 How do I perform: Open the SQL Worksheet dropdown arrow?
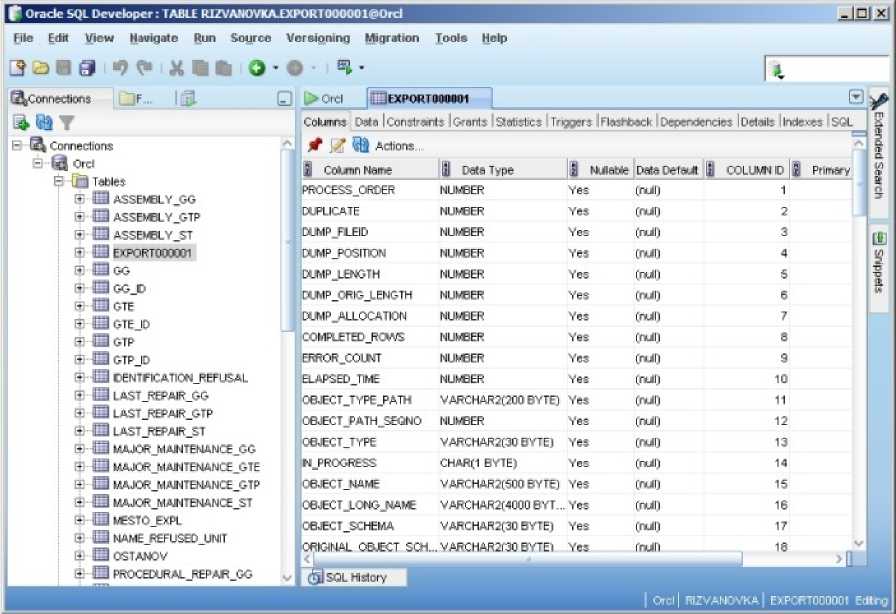click(x=362, y=68)
